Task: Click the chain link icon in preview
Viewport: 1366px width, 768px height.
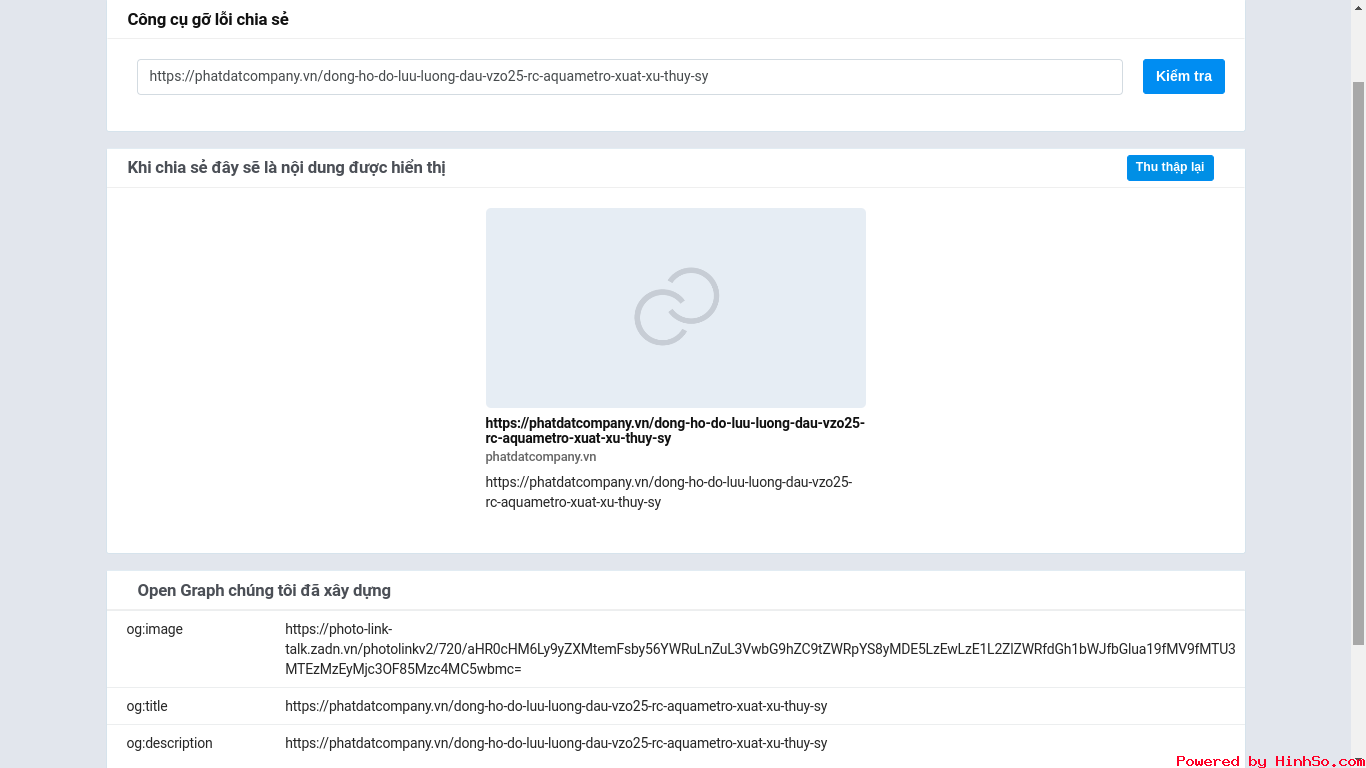Action: (x=677, y=307)
